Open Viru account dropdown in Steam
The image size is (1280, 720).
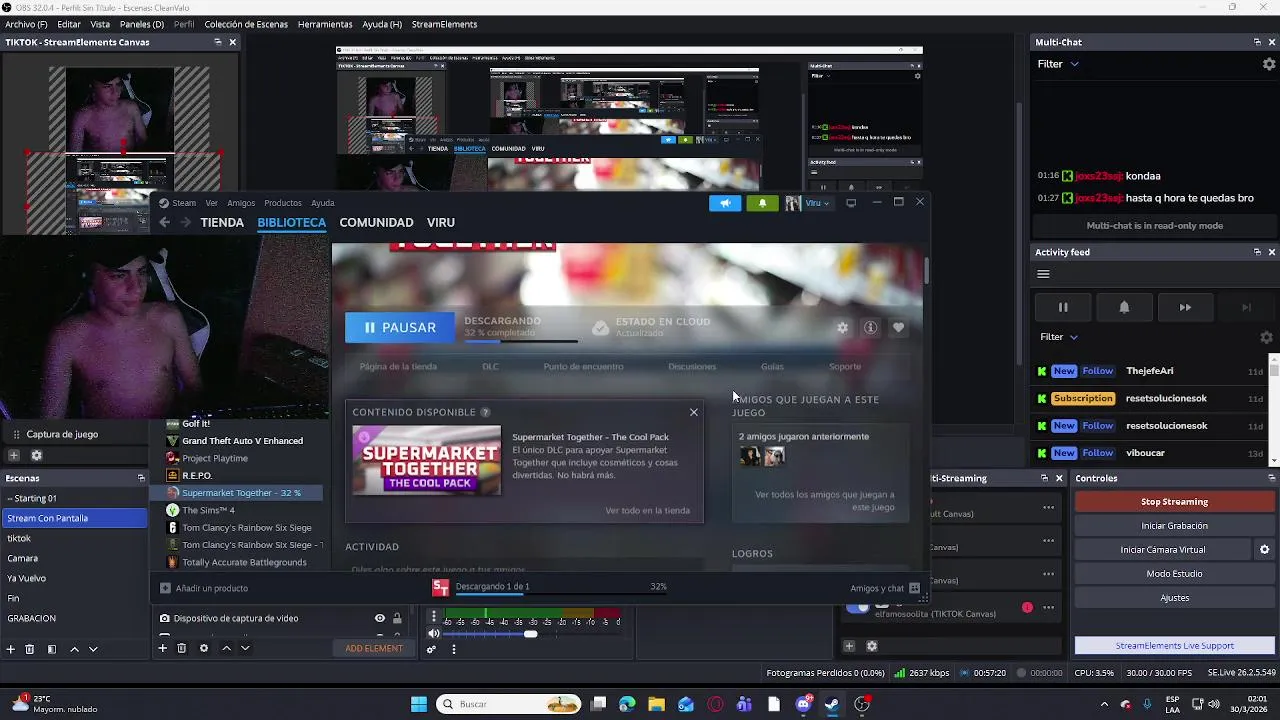tap(808, 203)
